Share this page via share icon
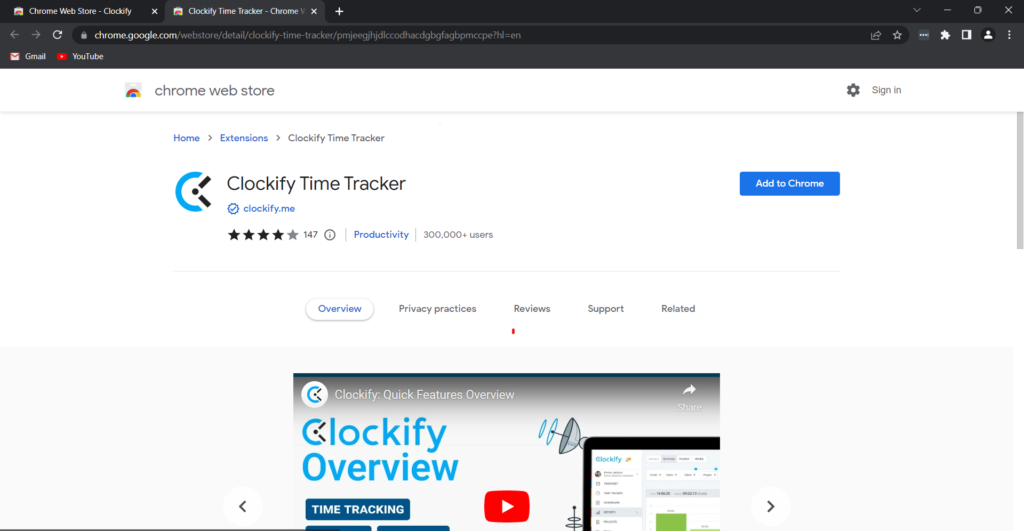 coord(876,35)
